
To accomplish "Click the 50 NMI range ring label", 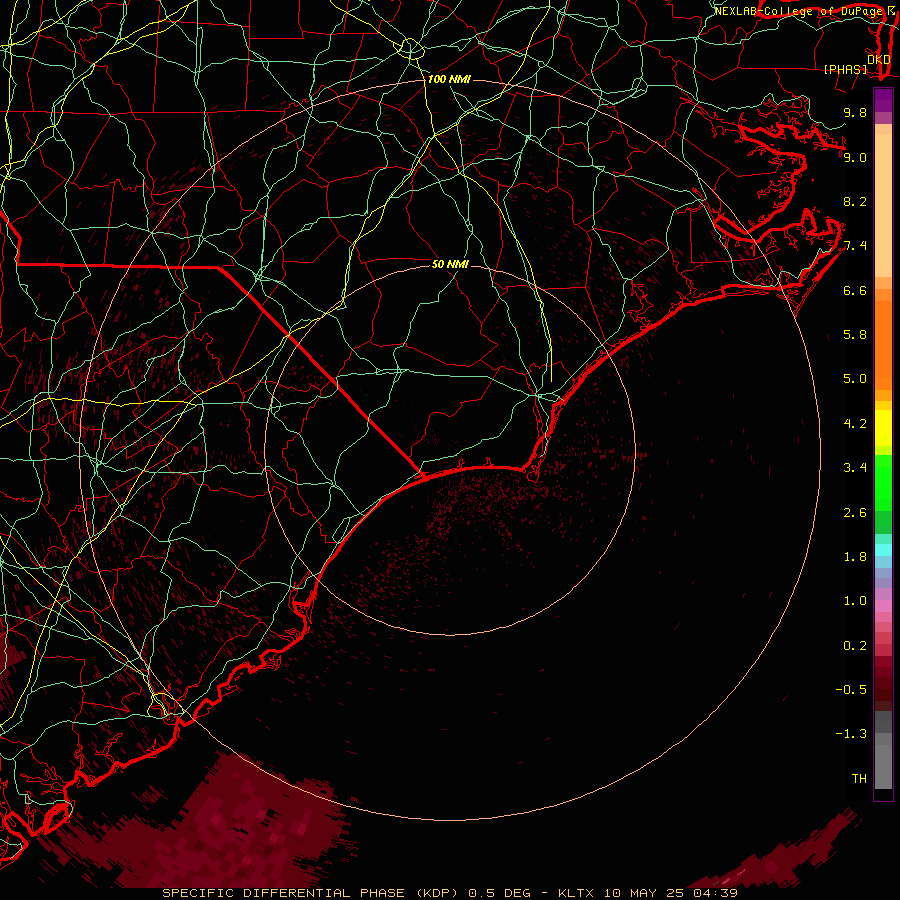I will click(450, 264).
